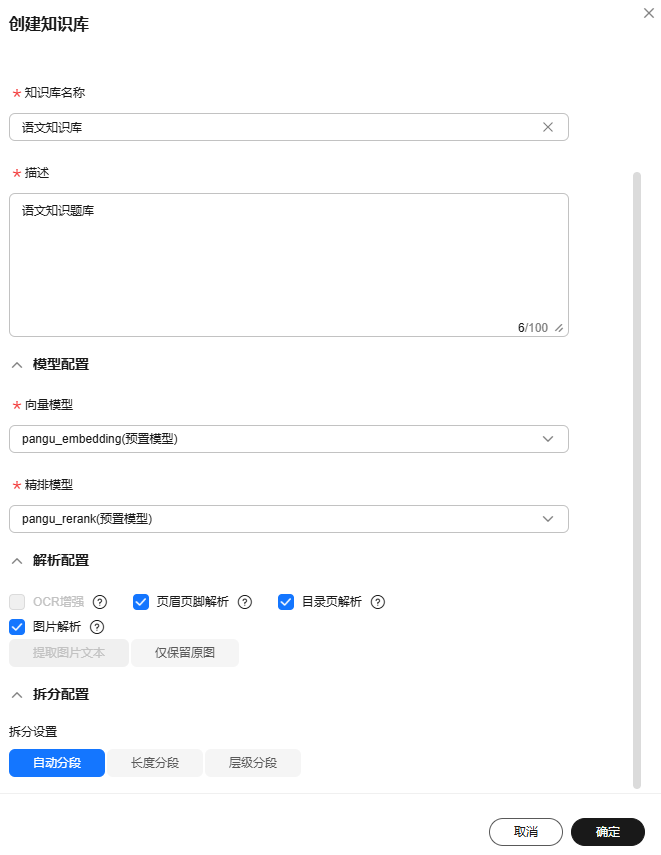Uncheck 目录页解析 checkbox
Image resolution: width=661 pixels, height=855 pixels.
tap(286, 602)
